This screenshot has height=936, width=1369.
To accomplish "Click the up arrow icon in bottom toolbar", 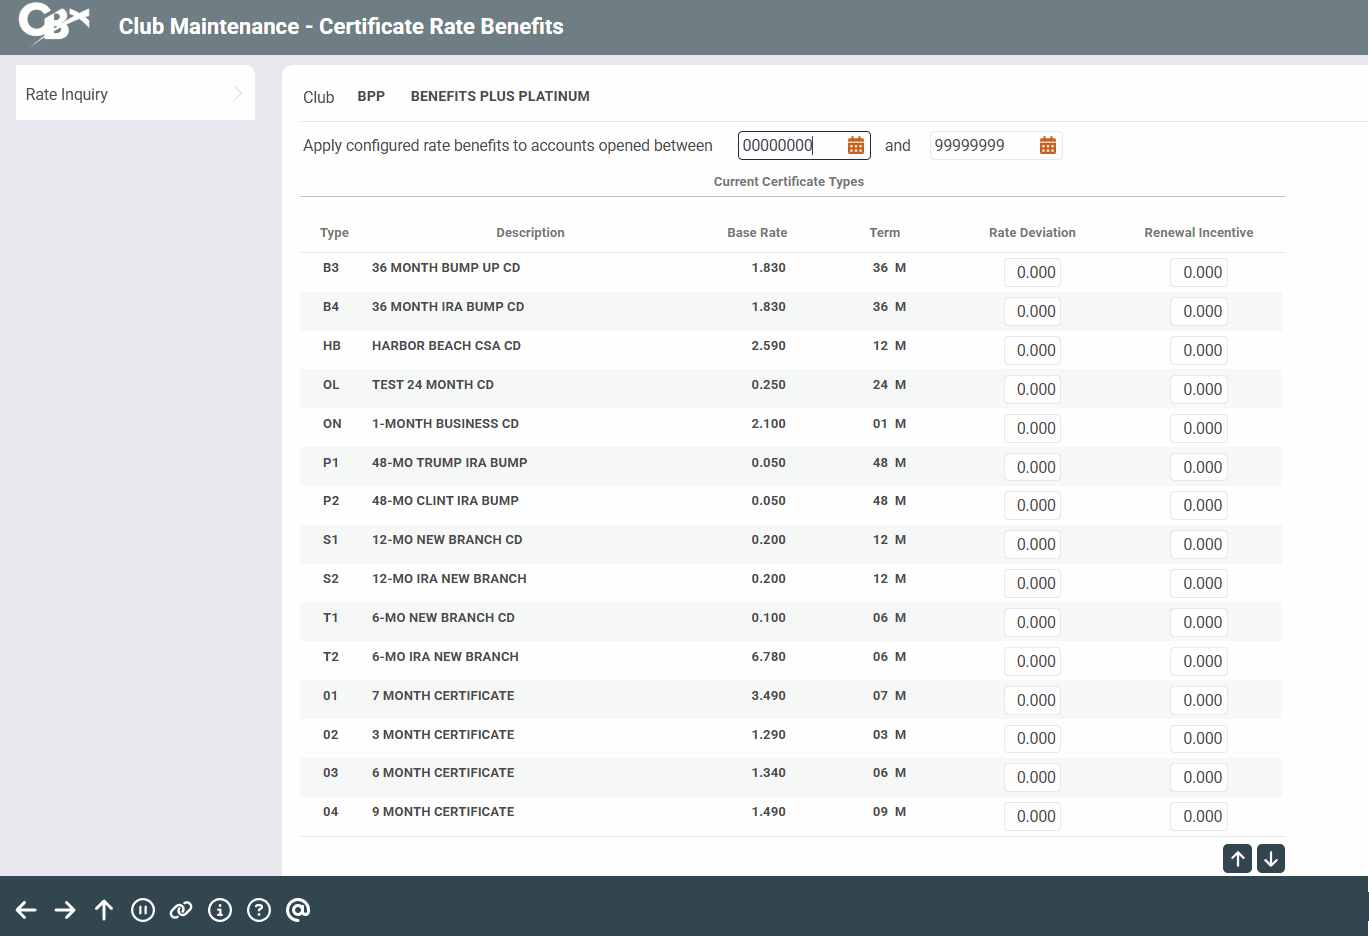I will [104, 909].
